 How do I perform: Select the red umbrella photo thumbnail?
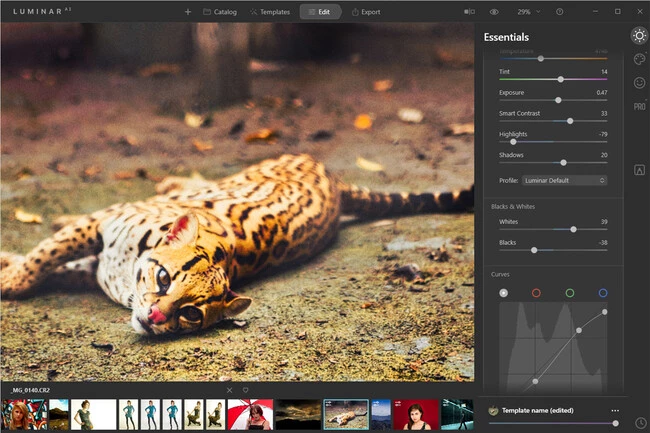coord(250,414)
